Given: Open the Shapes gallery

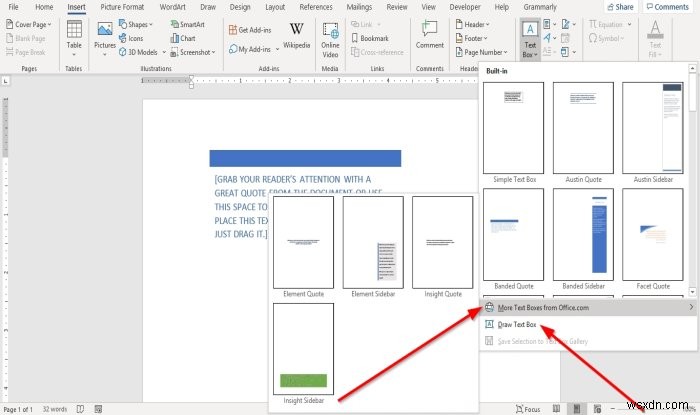Looking at the screenshot, I should click(136, 25).
